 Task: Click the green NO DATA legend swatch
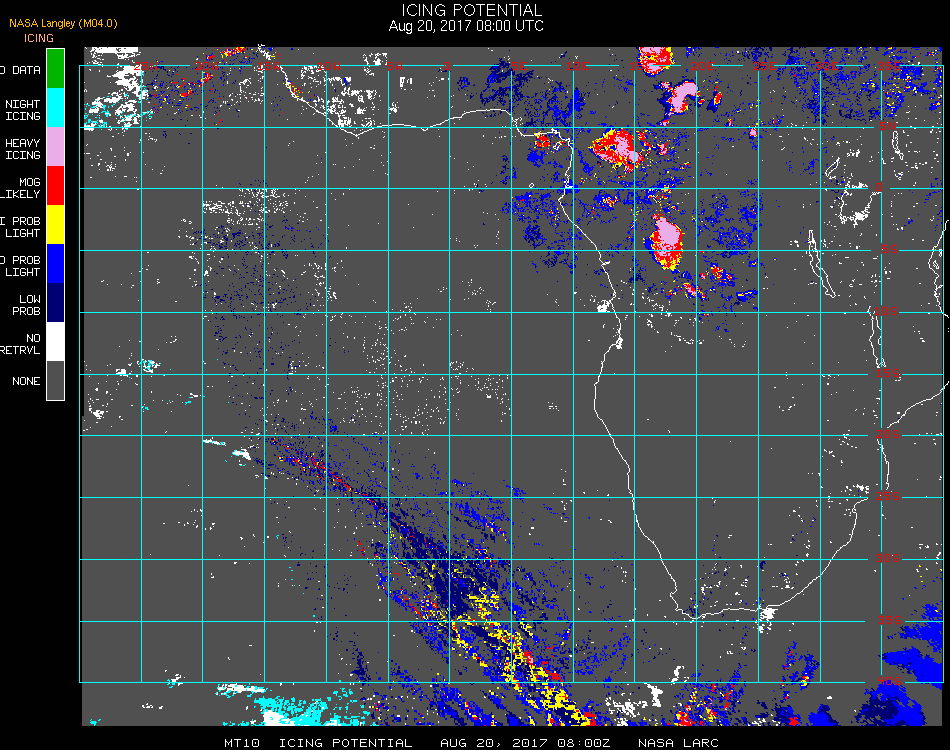(55, 68)
